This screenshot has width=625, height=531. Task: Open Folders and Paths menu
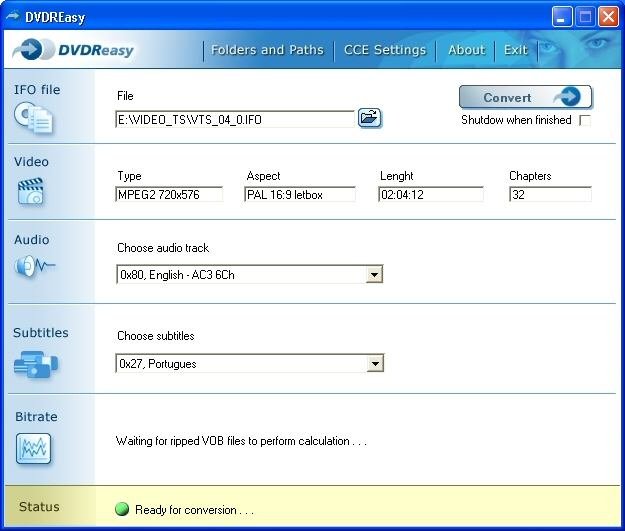tap(267, 50)
